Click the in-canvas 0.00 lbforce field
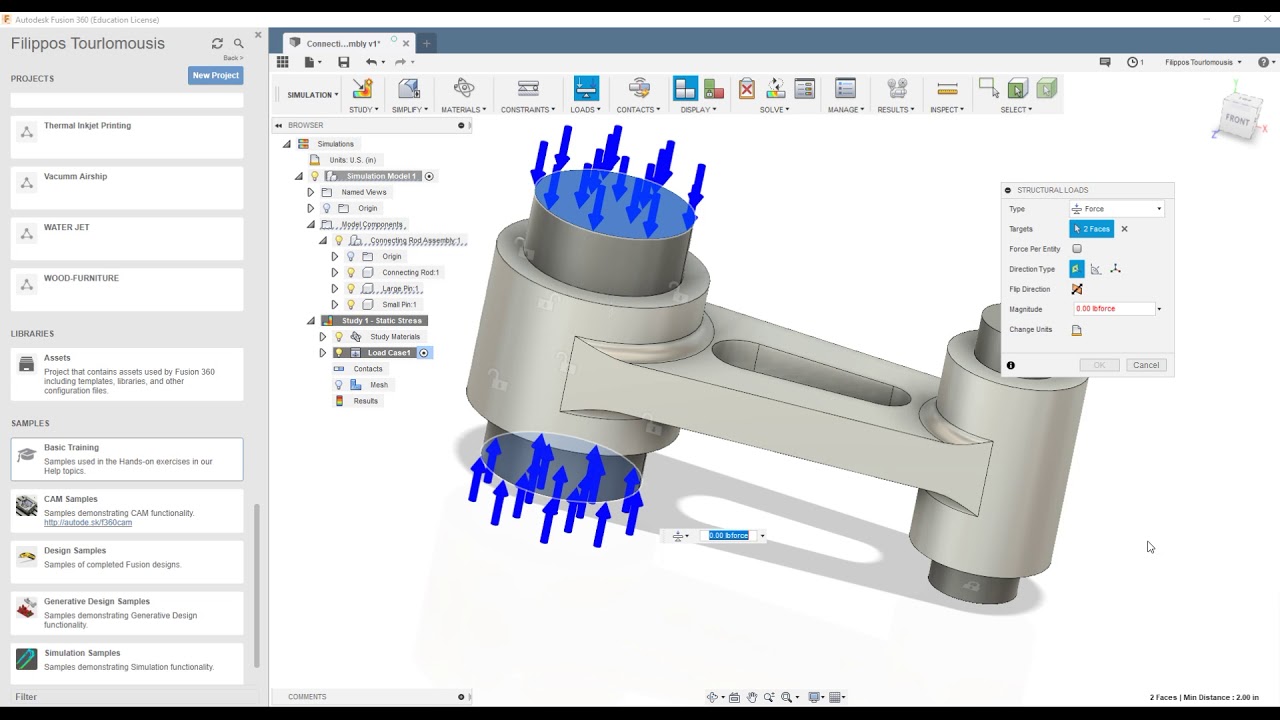 [x=729, y=536]
